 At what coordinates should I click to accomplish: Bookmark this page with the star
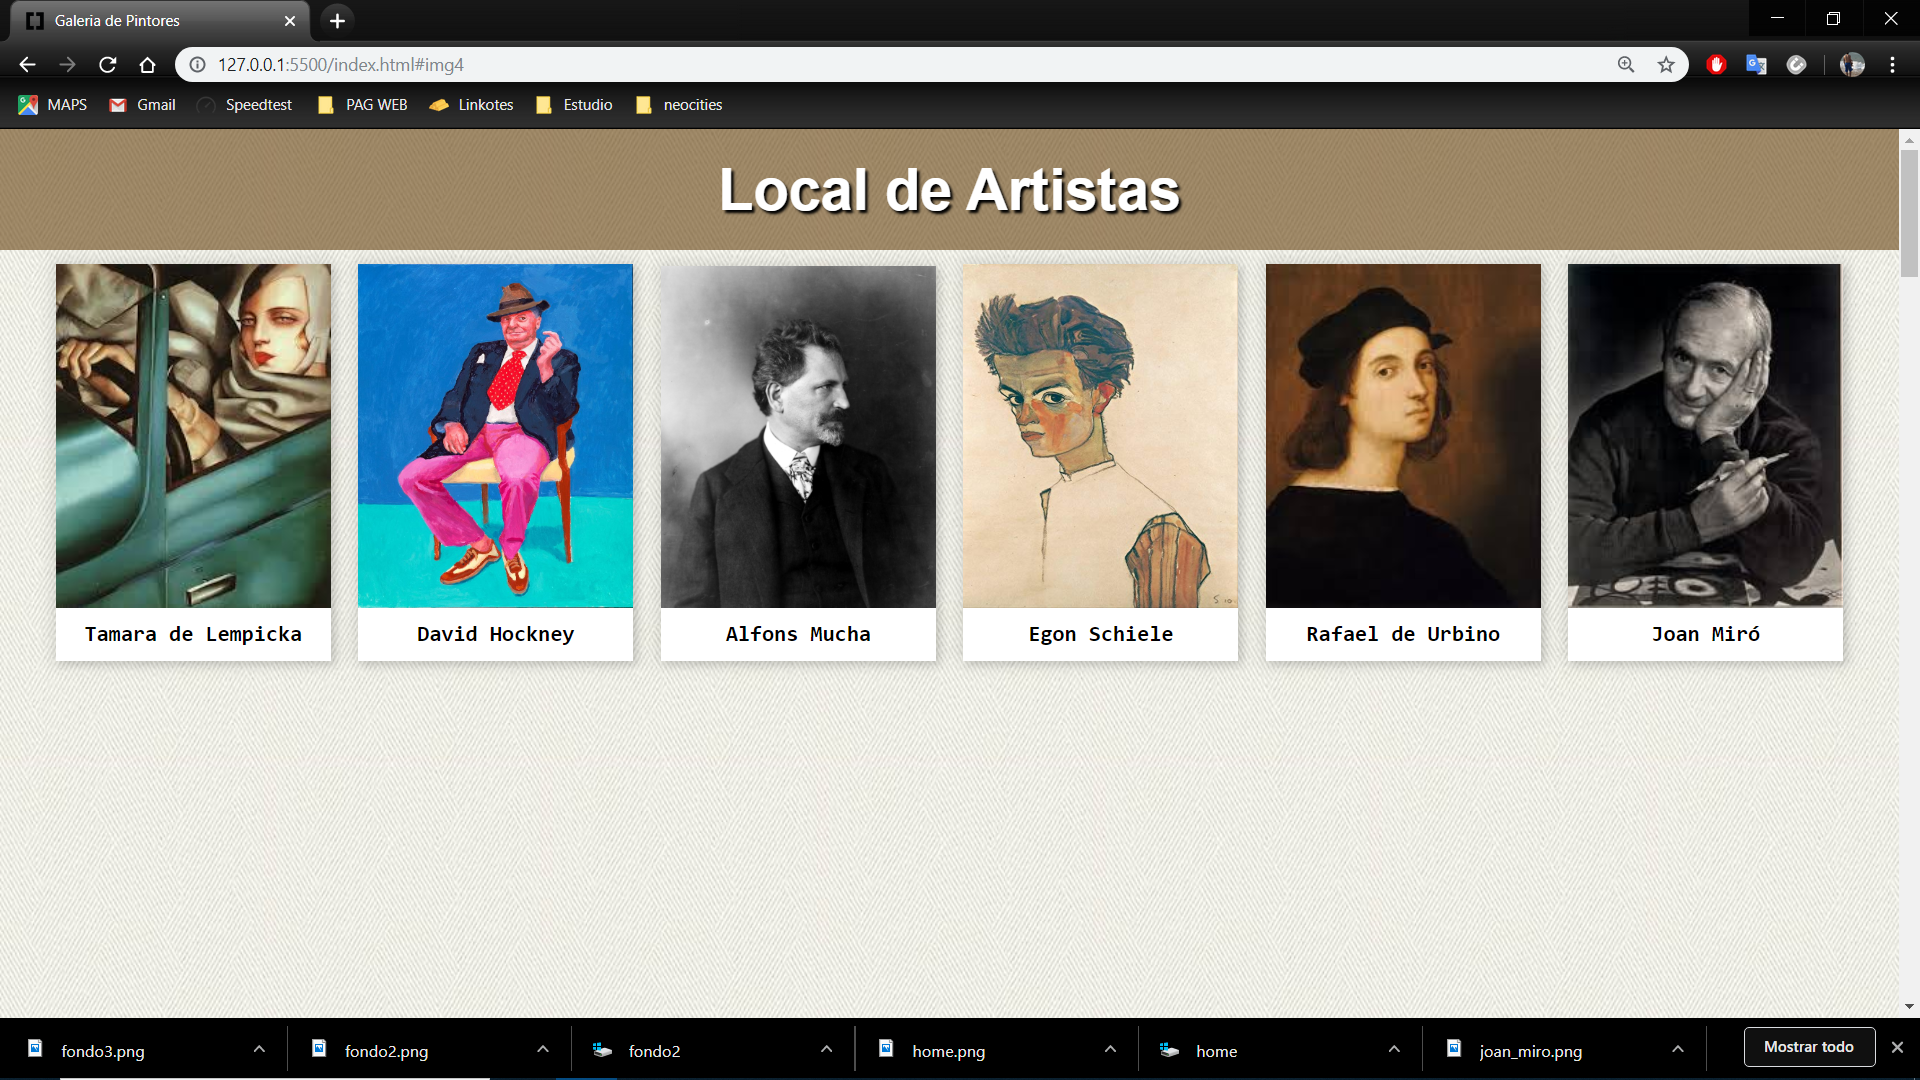pyautogui.click(x=1666, y=65)
